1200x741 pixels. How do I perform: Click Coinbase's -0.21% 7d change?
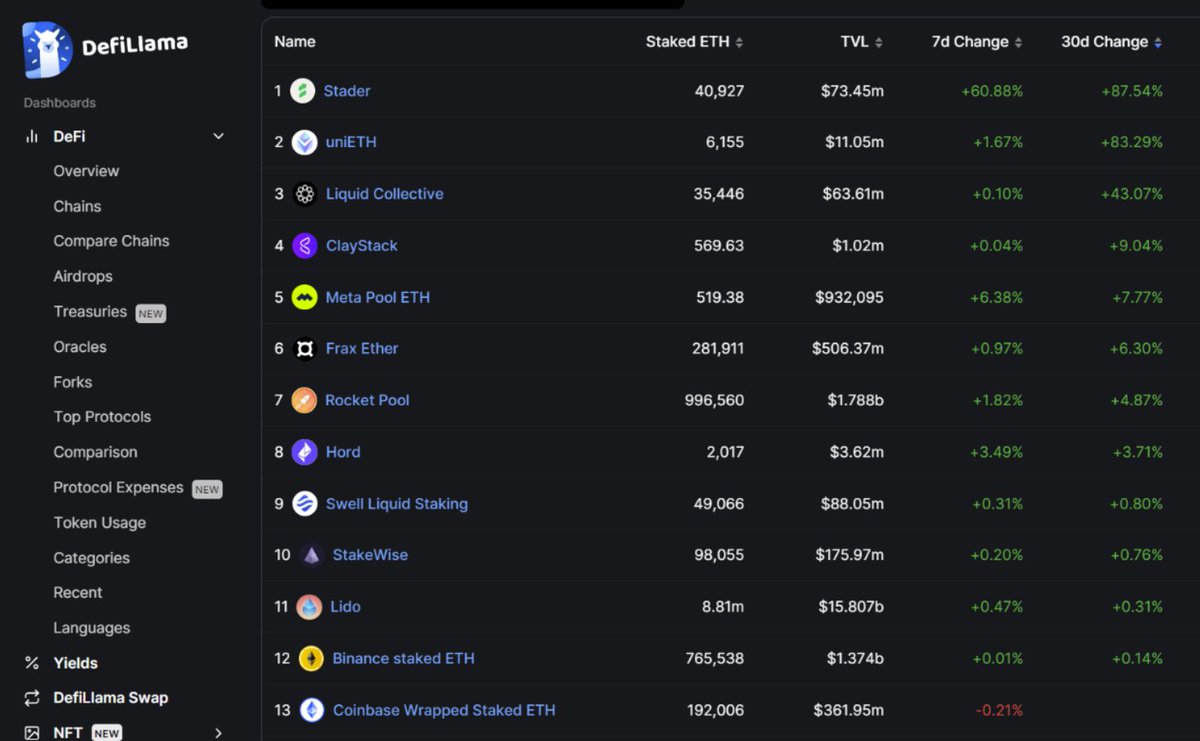pyautogui.click(x=1000, y=711)
